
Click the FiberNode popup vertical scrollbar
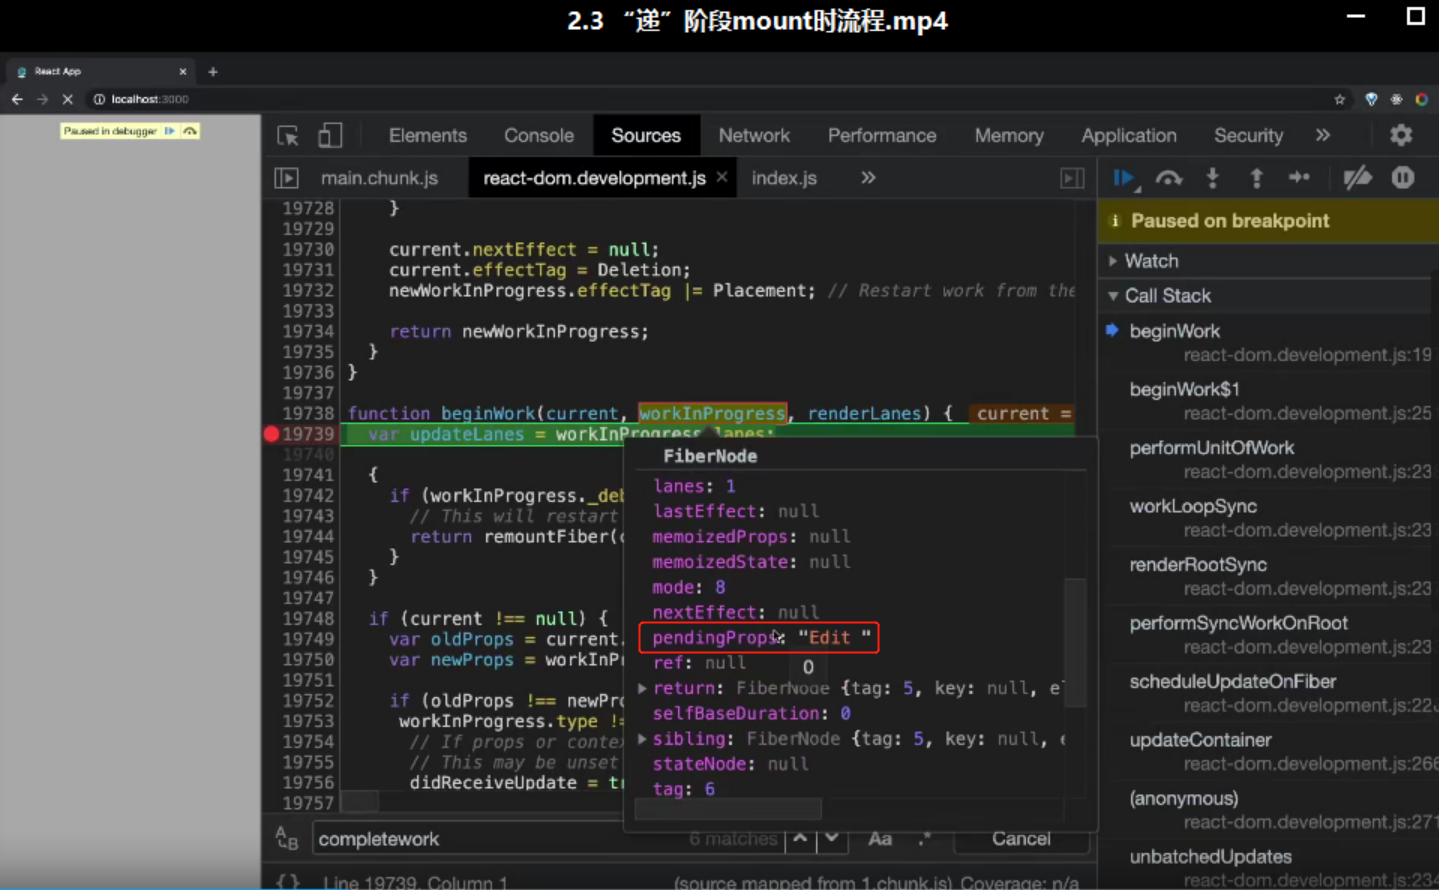click(x=1075, y=642)
